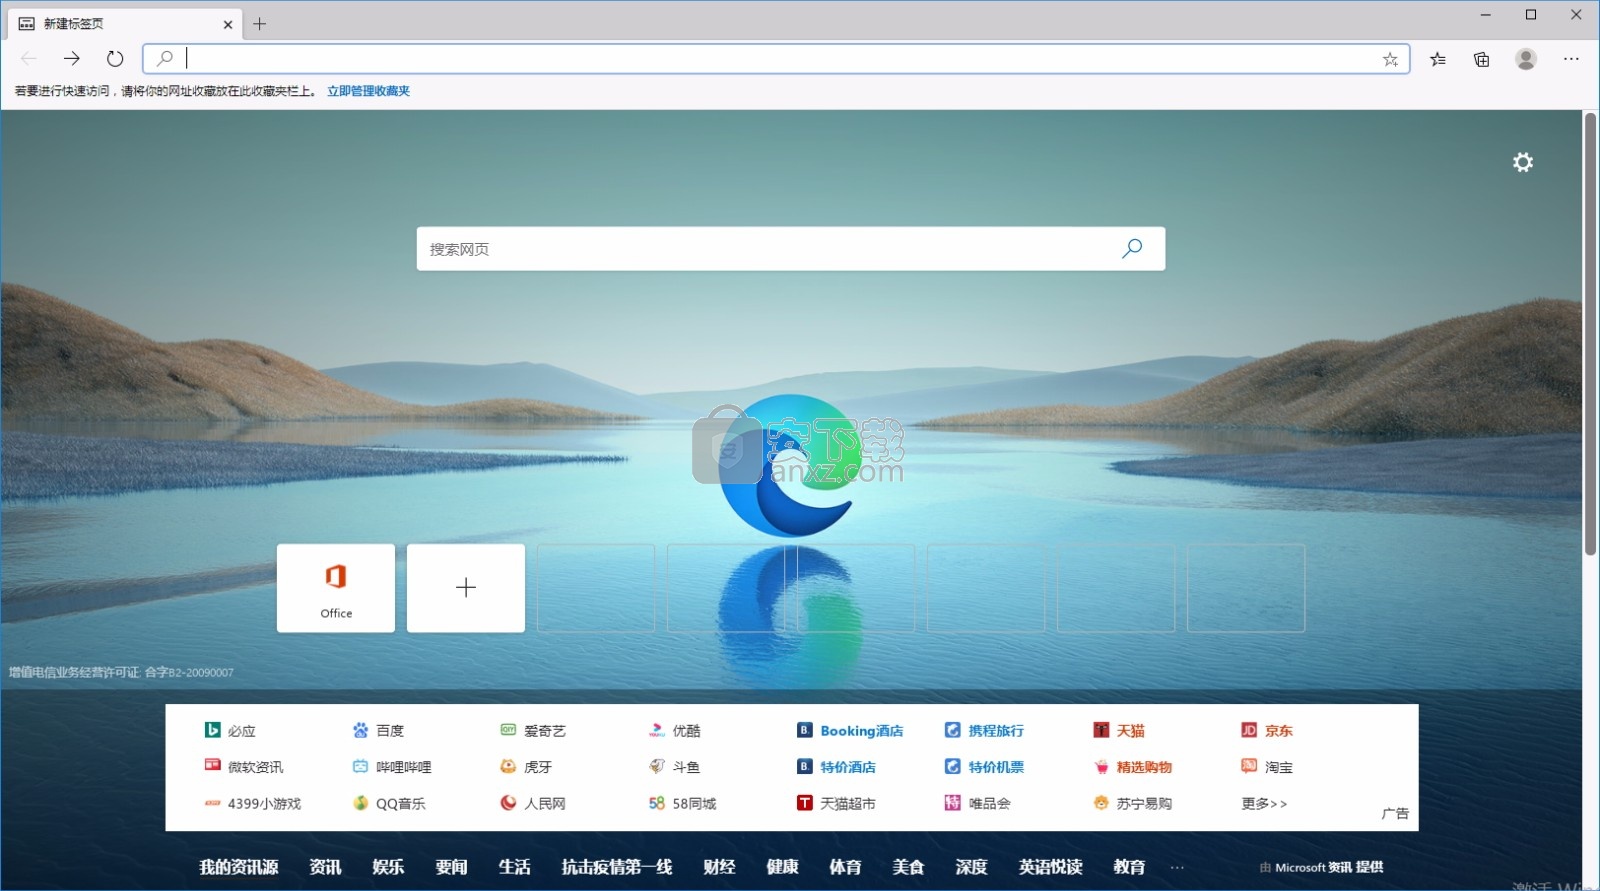Expand more news categories ellipsis

1177,867
